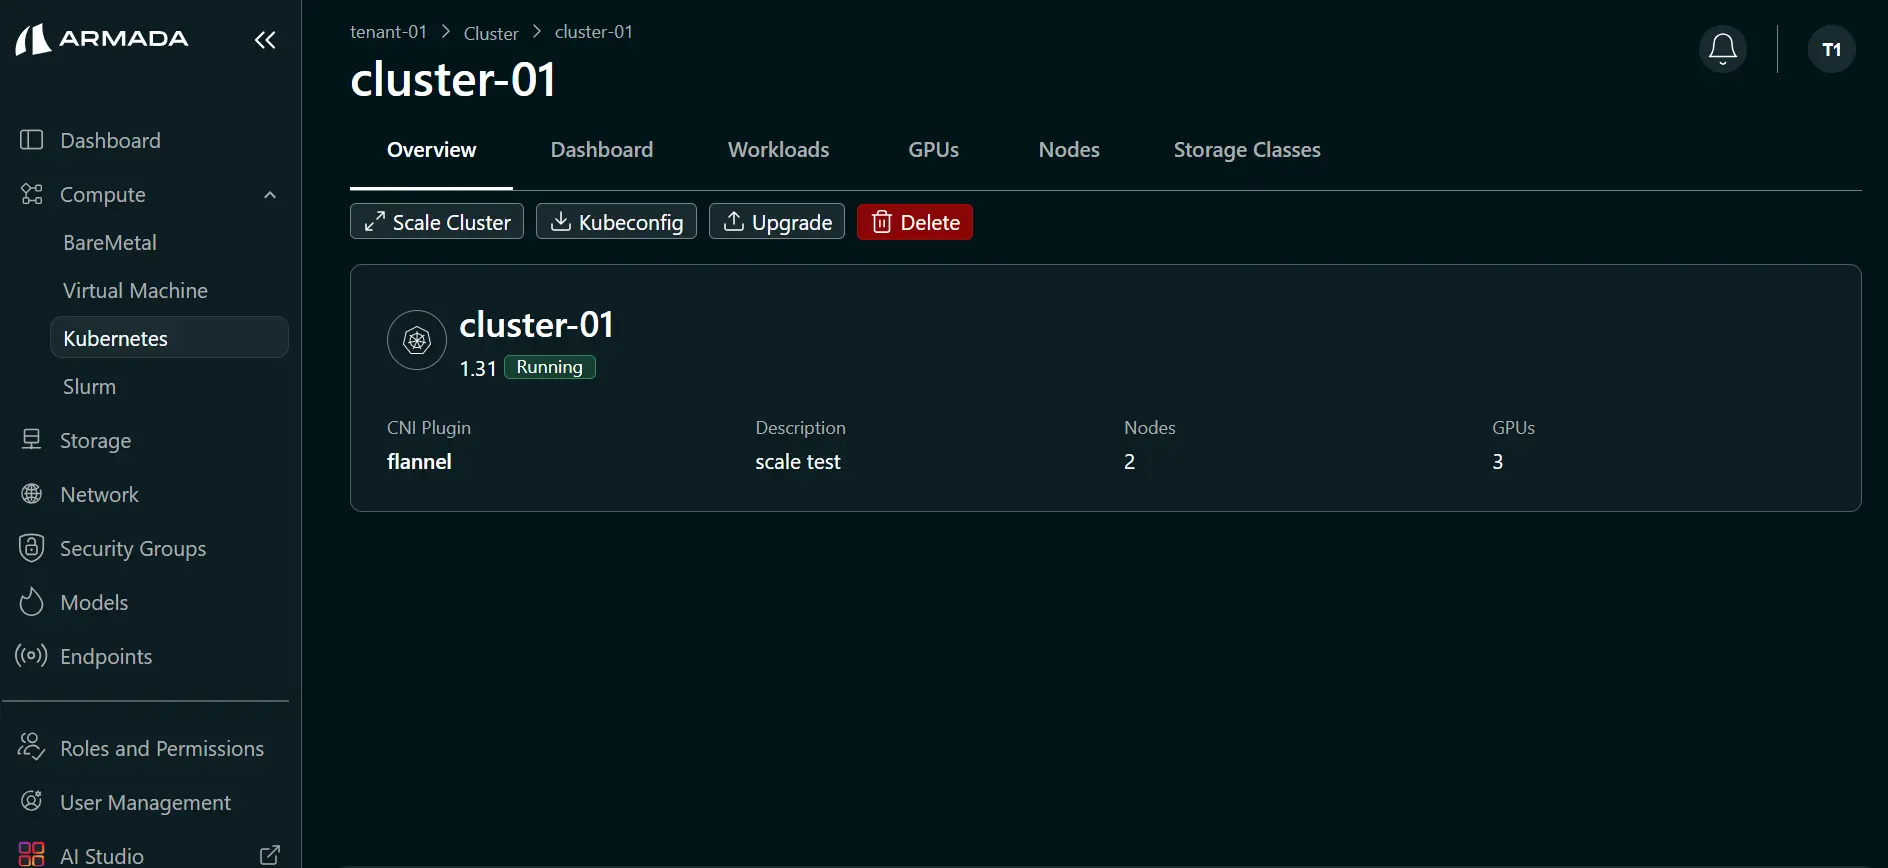The image size is (1888, 868).
Task: Open the Workloads tab
Action: pyautogui.click(x=779, y=150)
